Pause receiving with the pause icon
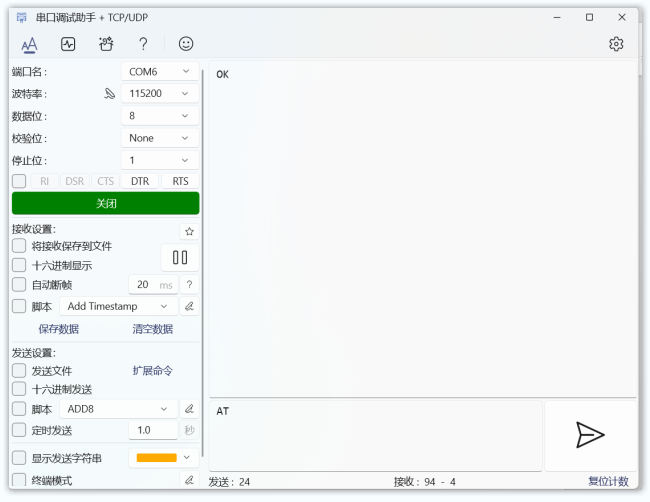 (x=180, y=257)
